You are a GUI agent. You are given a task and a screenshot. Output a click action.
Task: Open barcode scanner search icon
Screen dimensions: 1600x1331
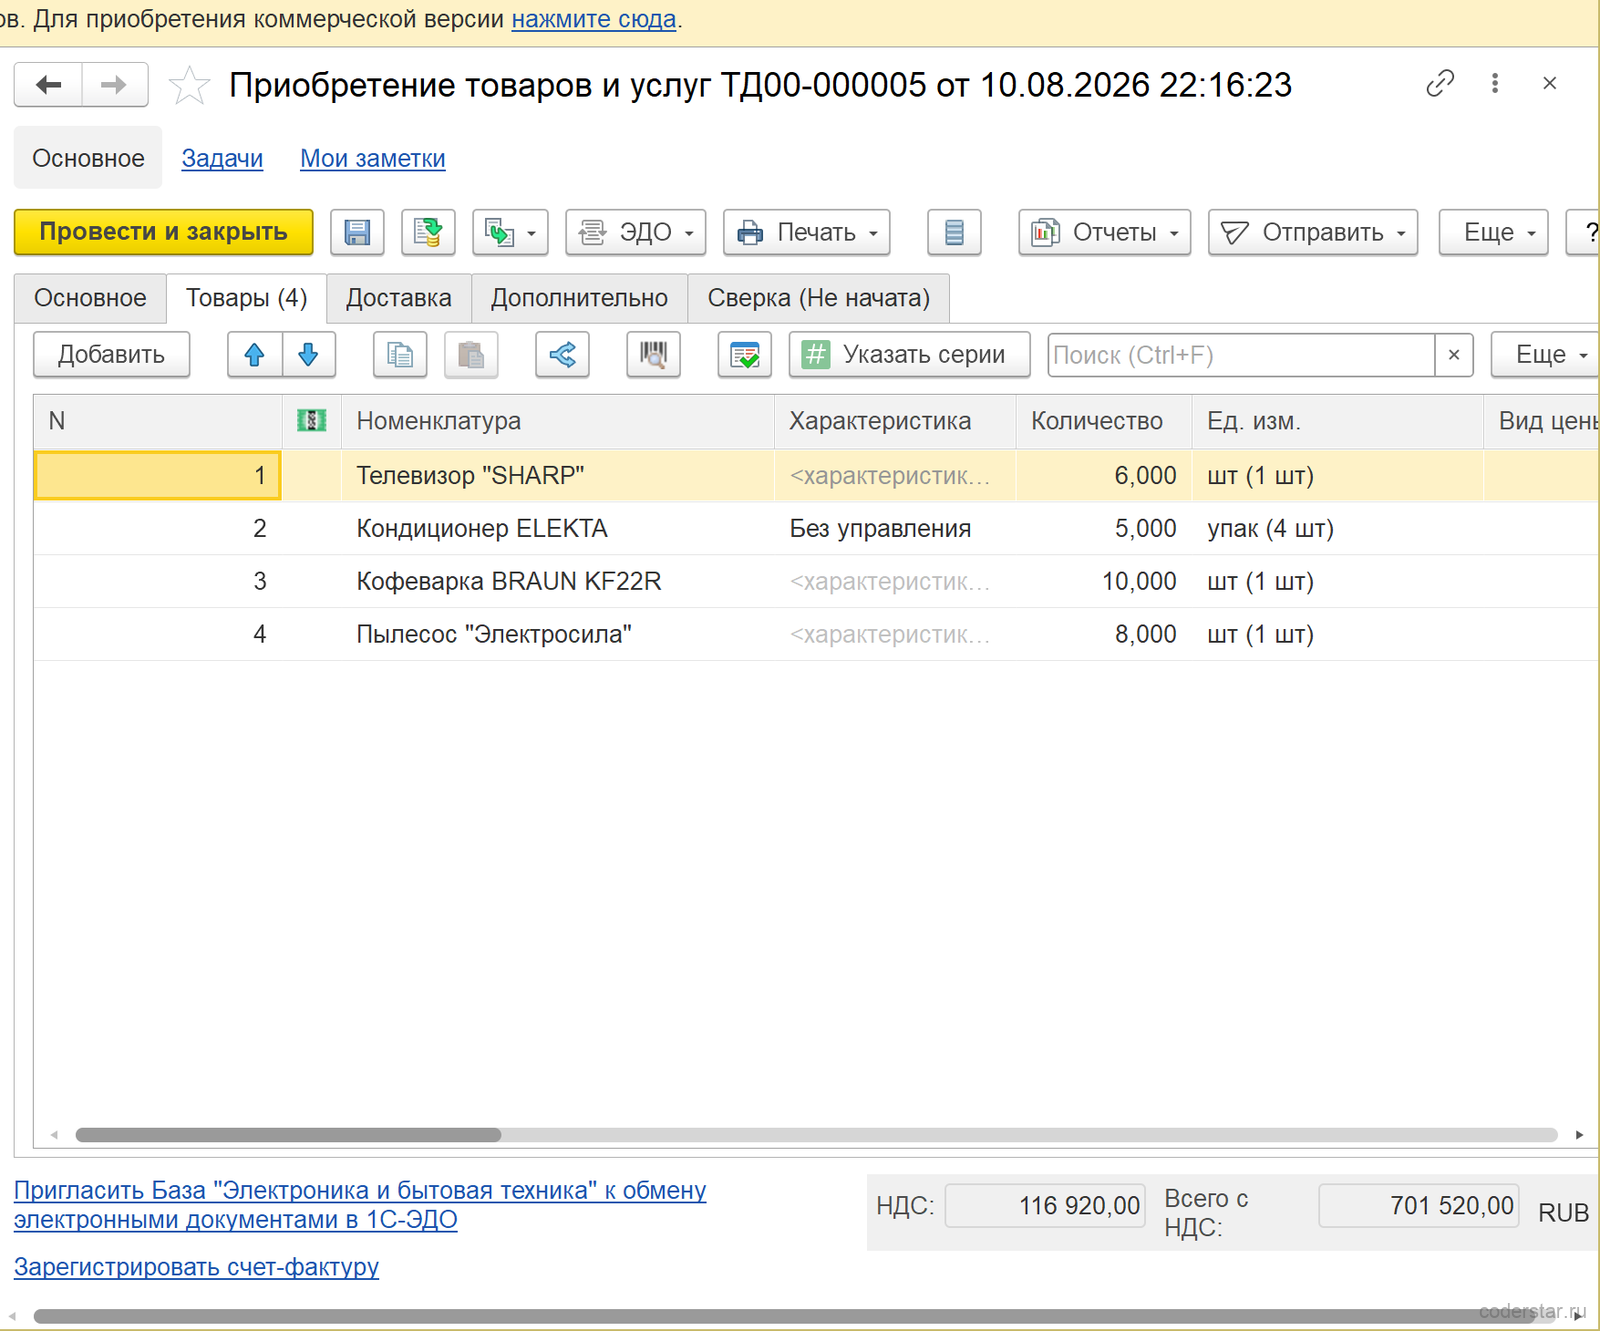[x=653, y=355]
